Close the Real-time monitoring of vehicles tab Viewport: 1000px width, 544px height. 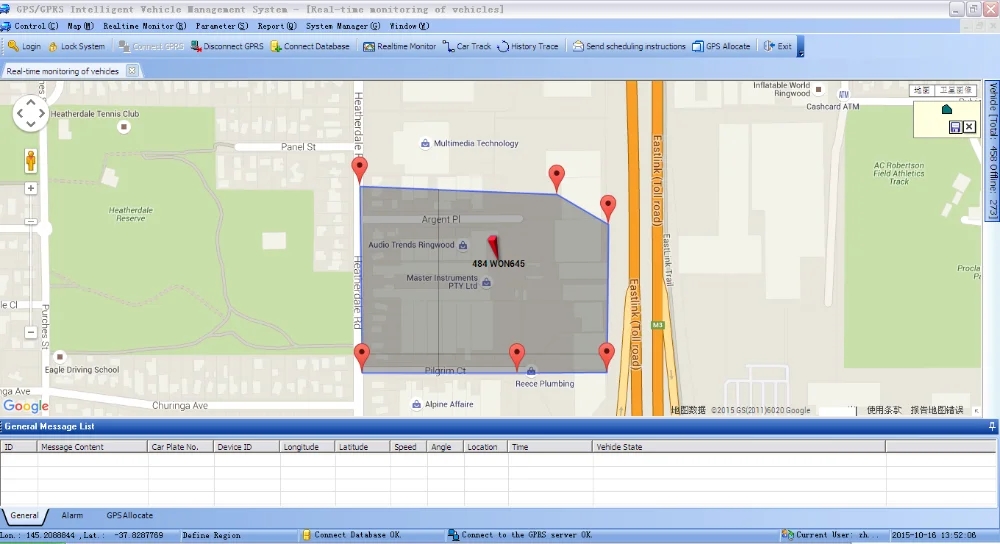pyautogui.click(x=132, y=71)
